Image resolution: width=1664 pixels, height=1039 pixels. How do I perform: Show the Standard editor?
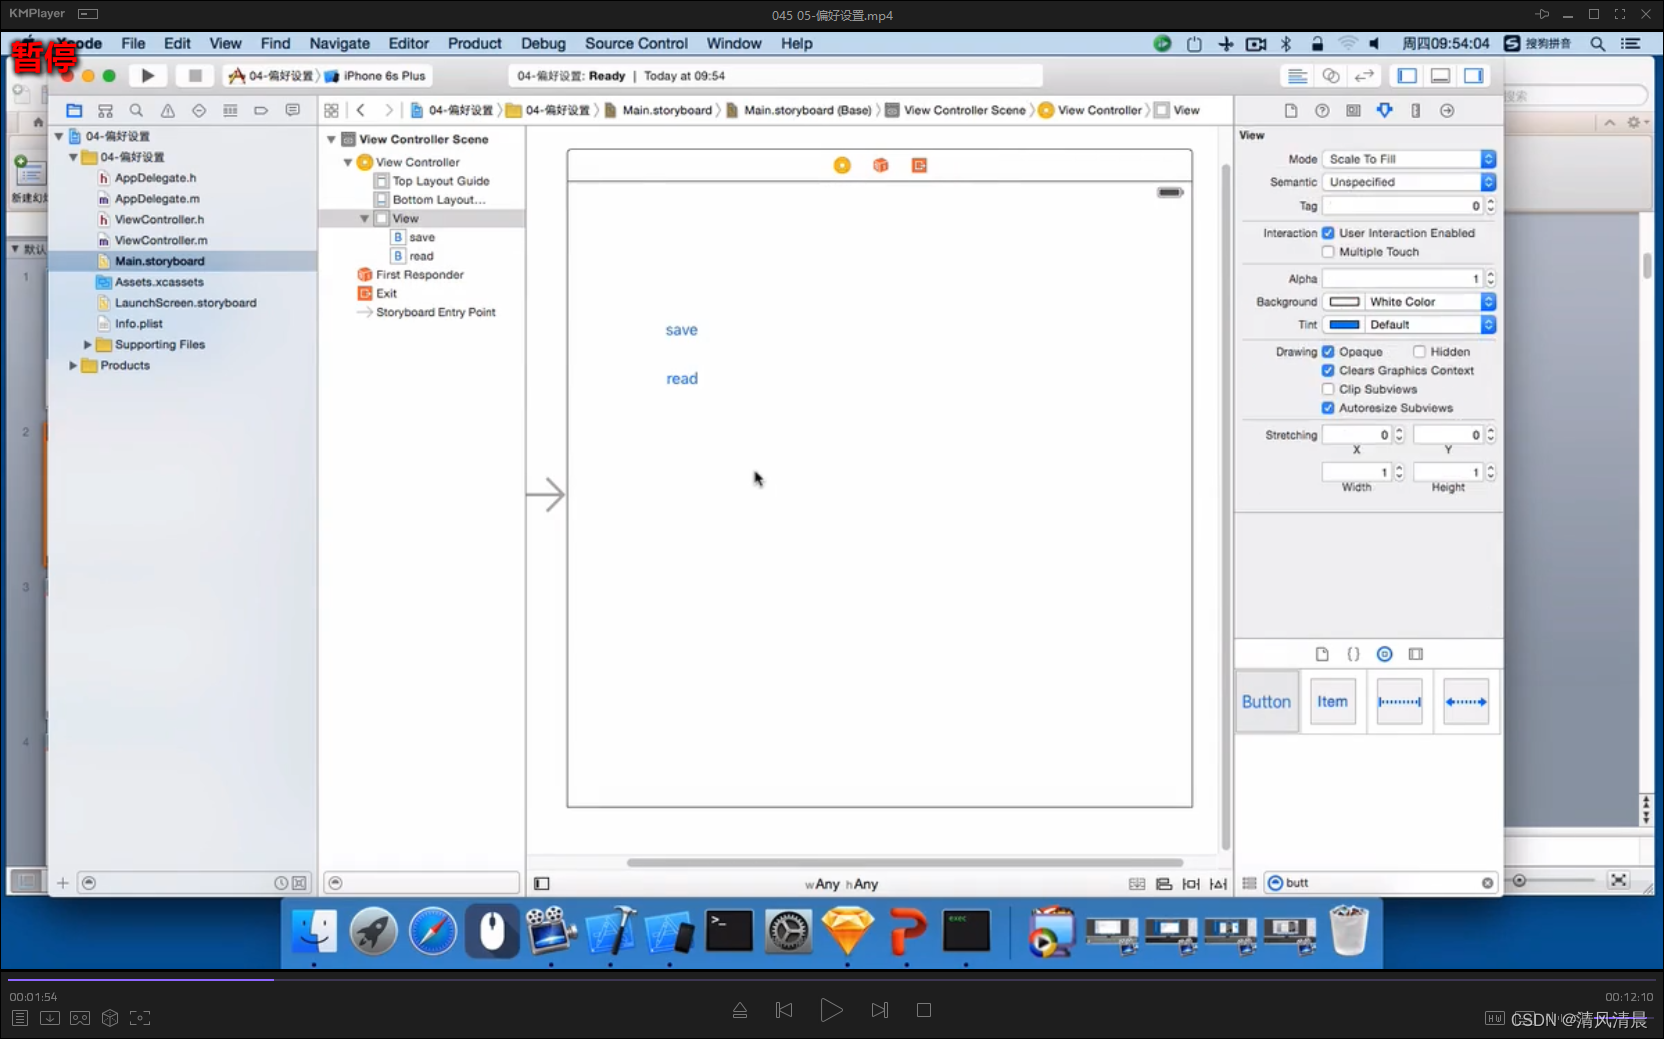(x=1297, y=76)
